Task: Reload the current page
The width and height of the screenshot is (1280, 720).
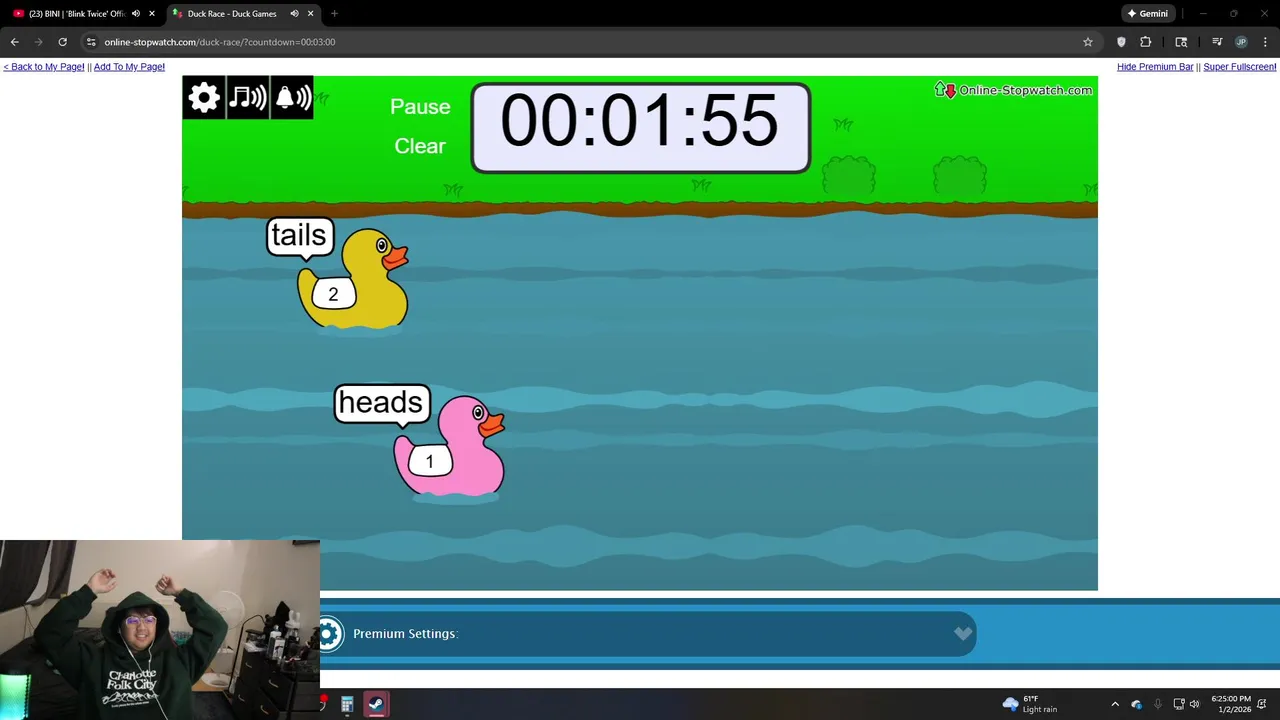Action: coord(62,42)
